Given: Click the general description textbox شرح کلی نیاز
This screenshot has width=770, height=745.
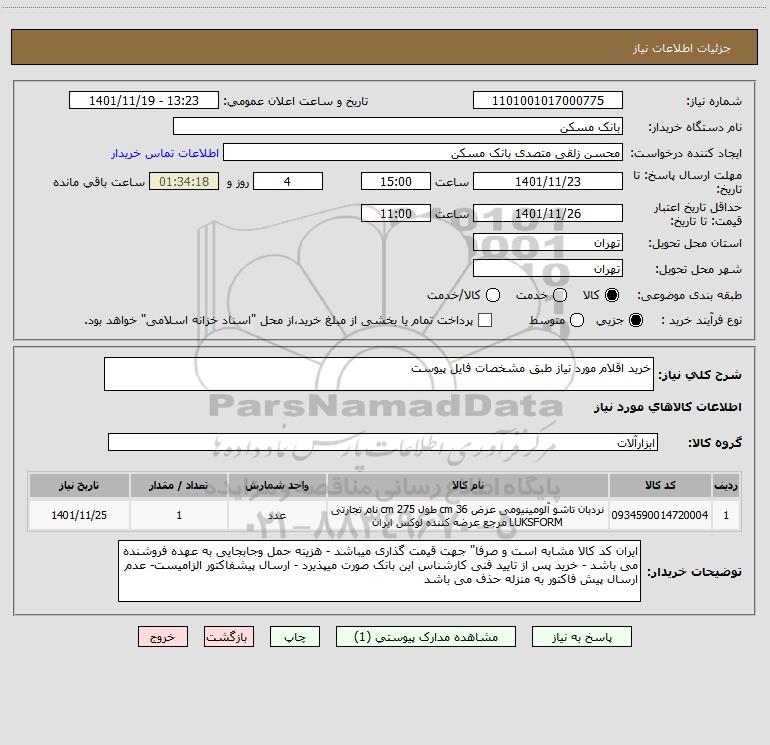Looking at the screenshot, I should tap(379, 374).
